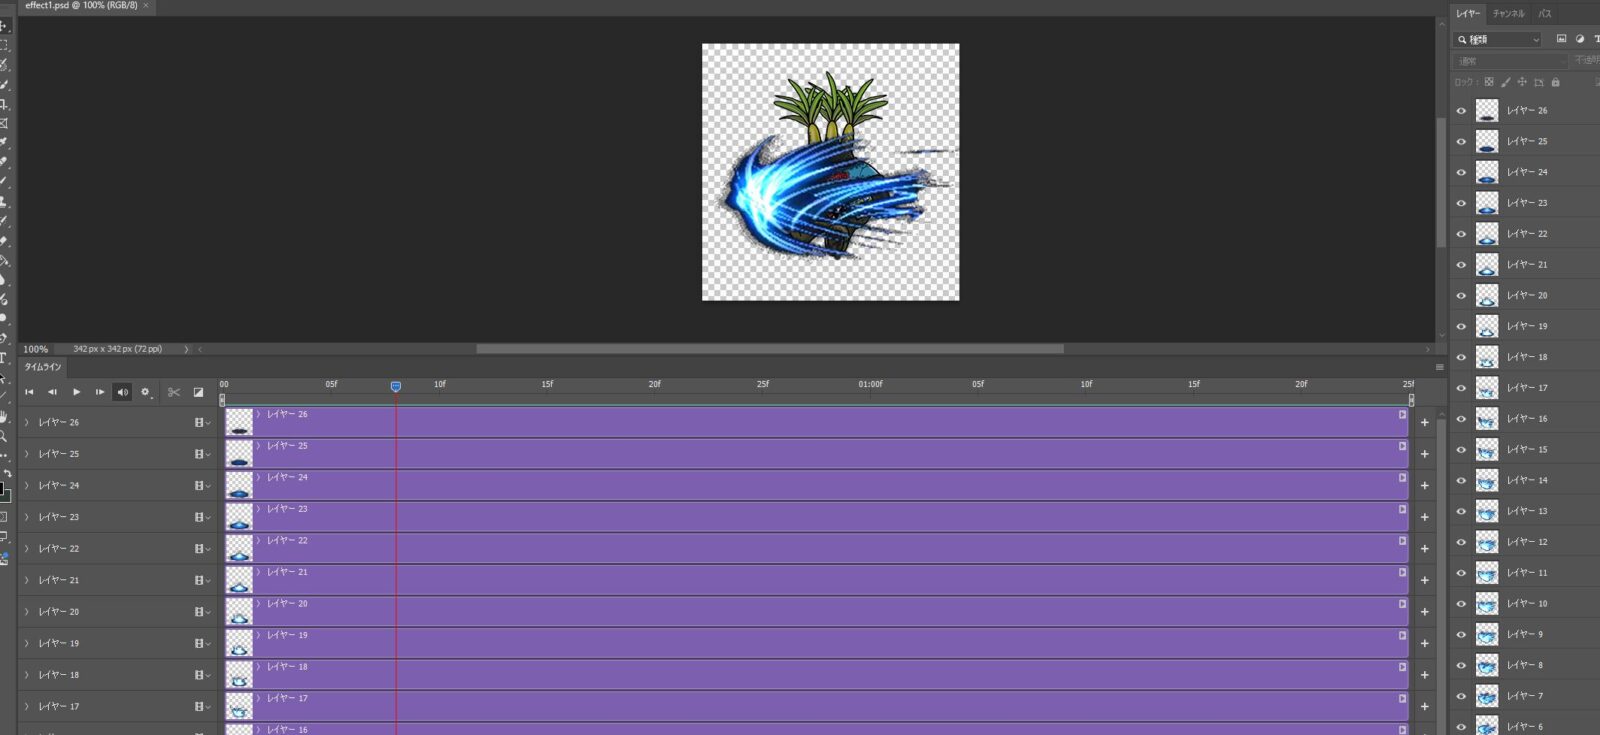
Task: Open video options dropdown for レイヤー 22 track
Action: coord(202,549)
